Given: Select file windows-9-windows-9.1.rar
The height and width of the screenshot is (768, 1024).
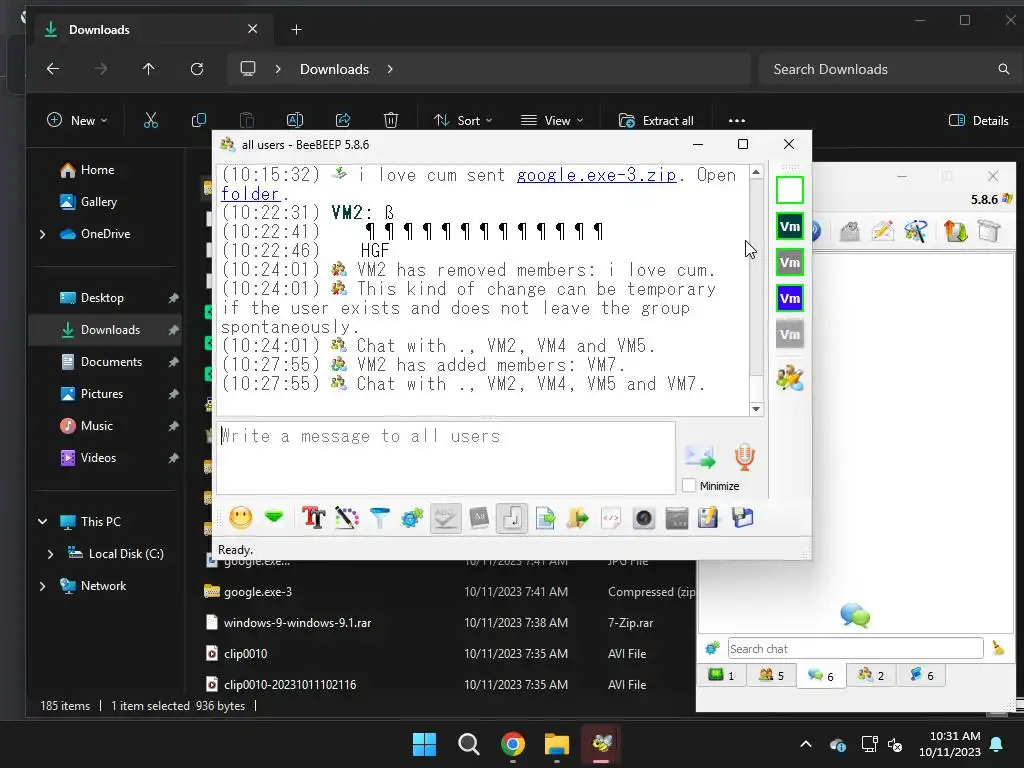Looking at the screenshot, I should [297, 623].
